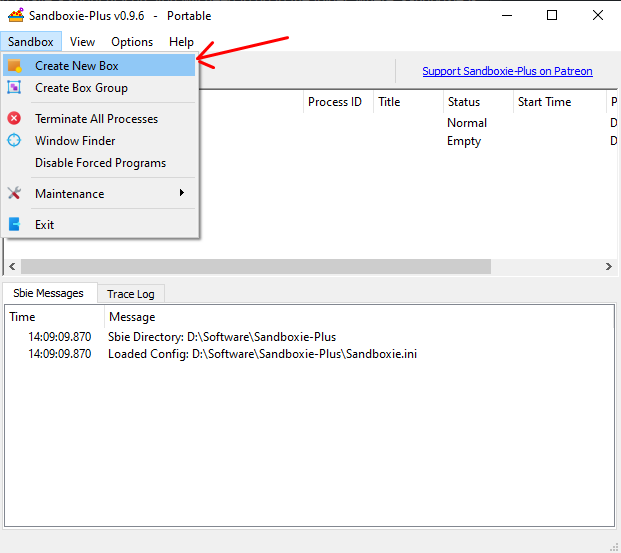Image resolution: width=621 pixels, height=553 pixels.
Task: Click the Status column header
Action: pos(478,102)
